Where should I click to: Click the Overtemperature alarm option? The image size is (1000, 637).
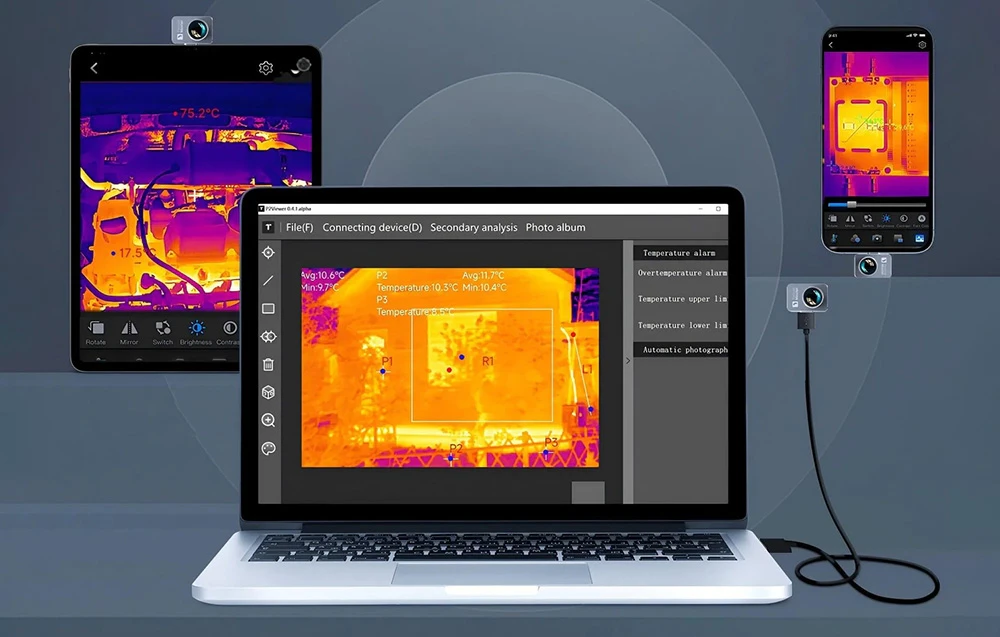[682, 273]
